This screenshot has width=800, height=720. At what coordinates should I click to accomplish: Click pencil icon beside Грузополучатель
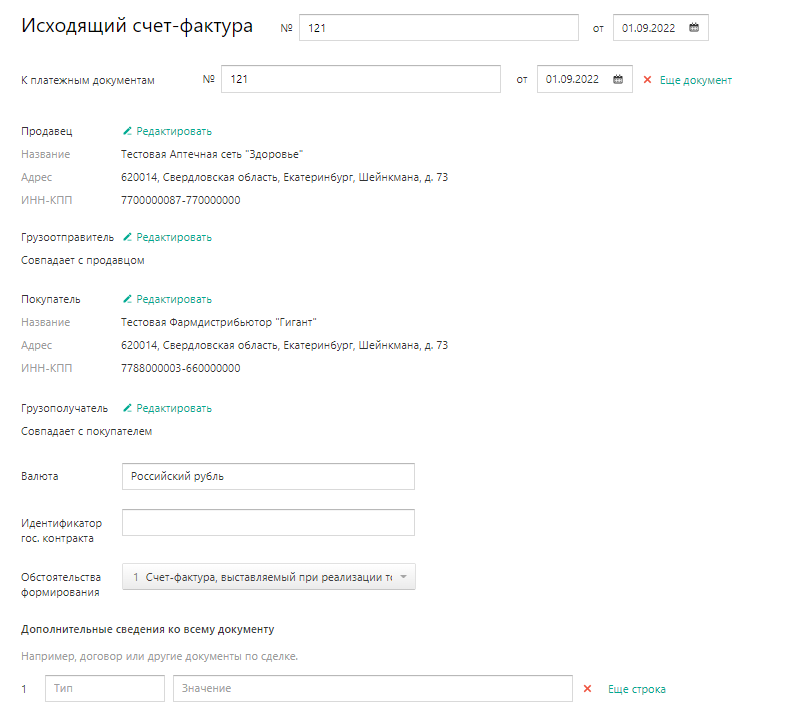[127, 408]
